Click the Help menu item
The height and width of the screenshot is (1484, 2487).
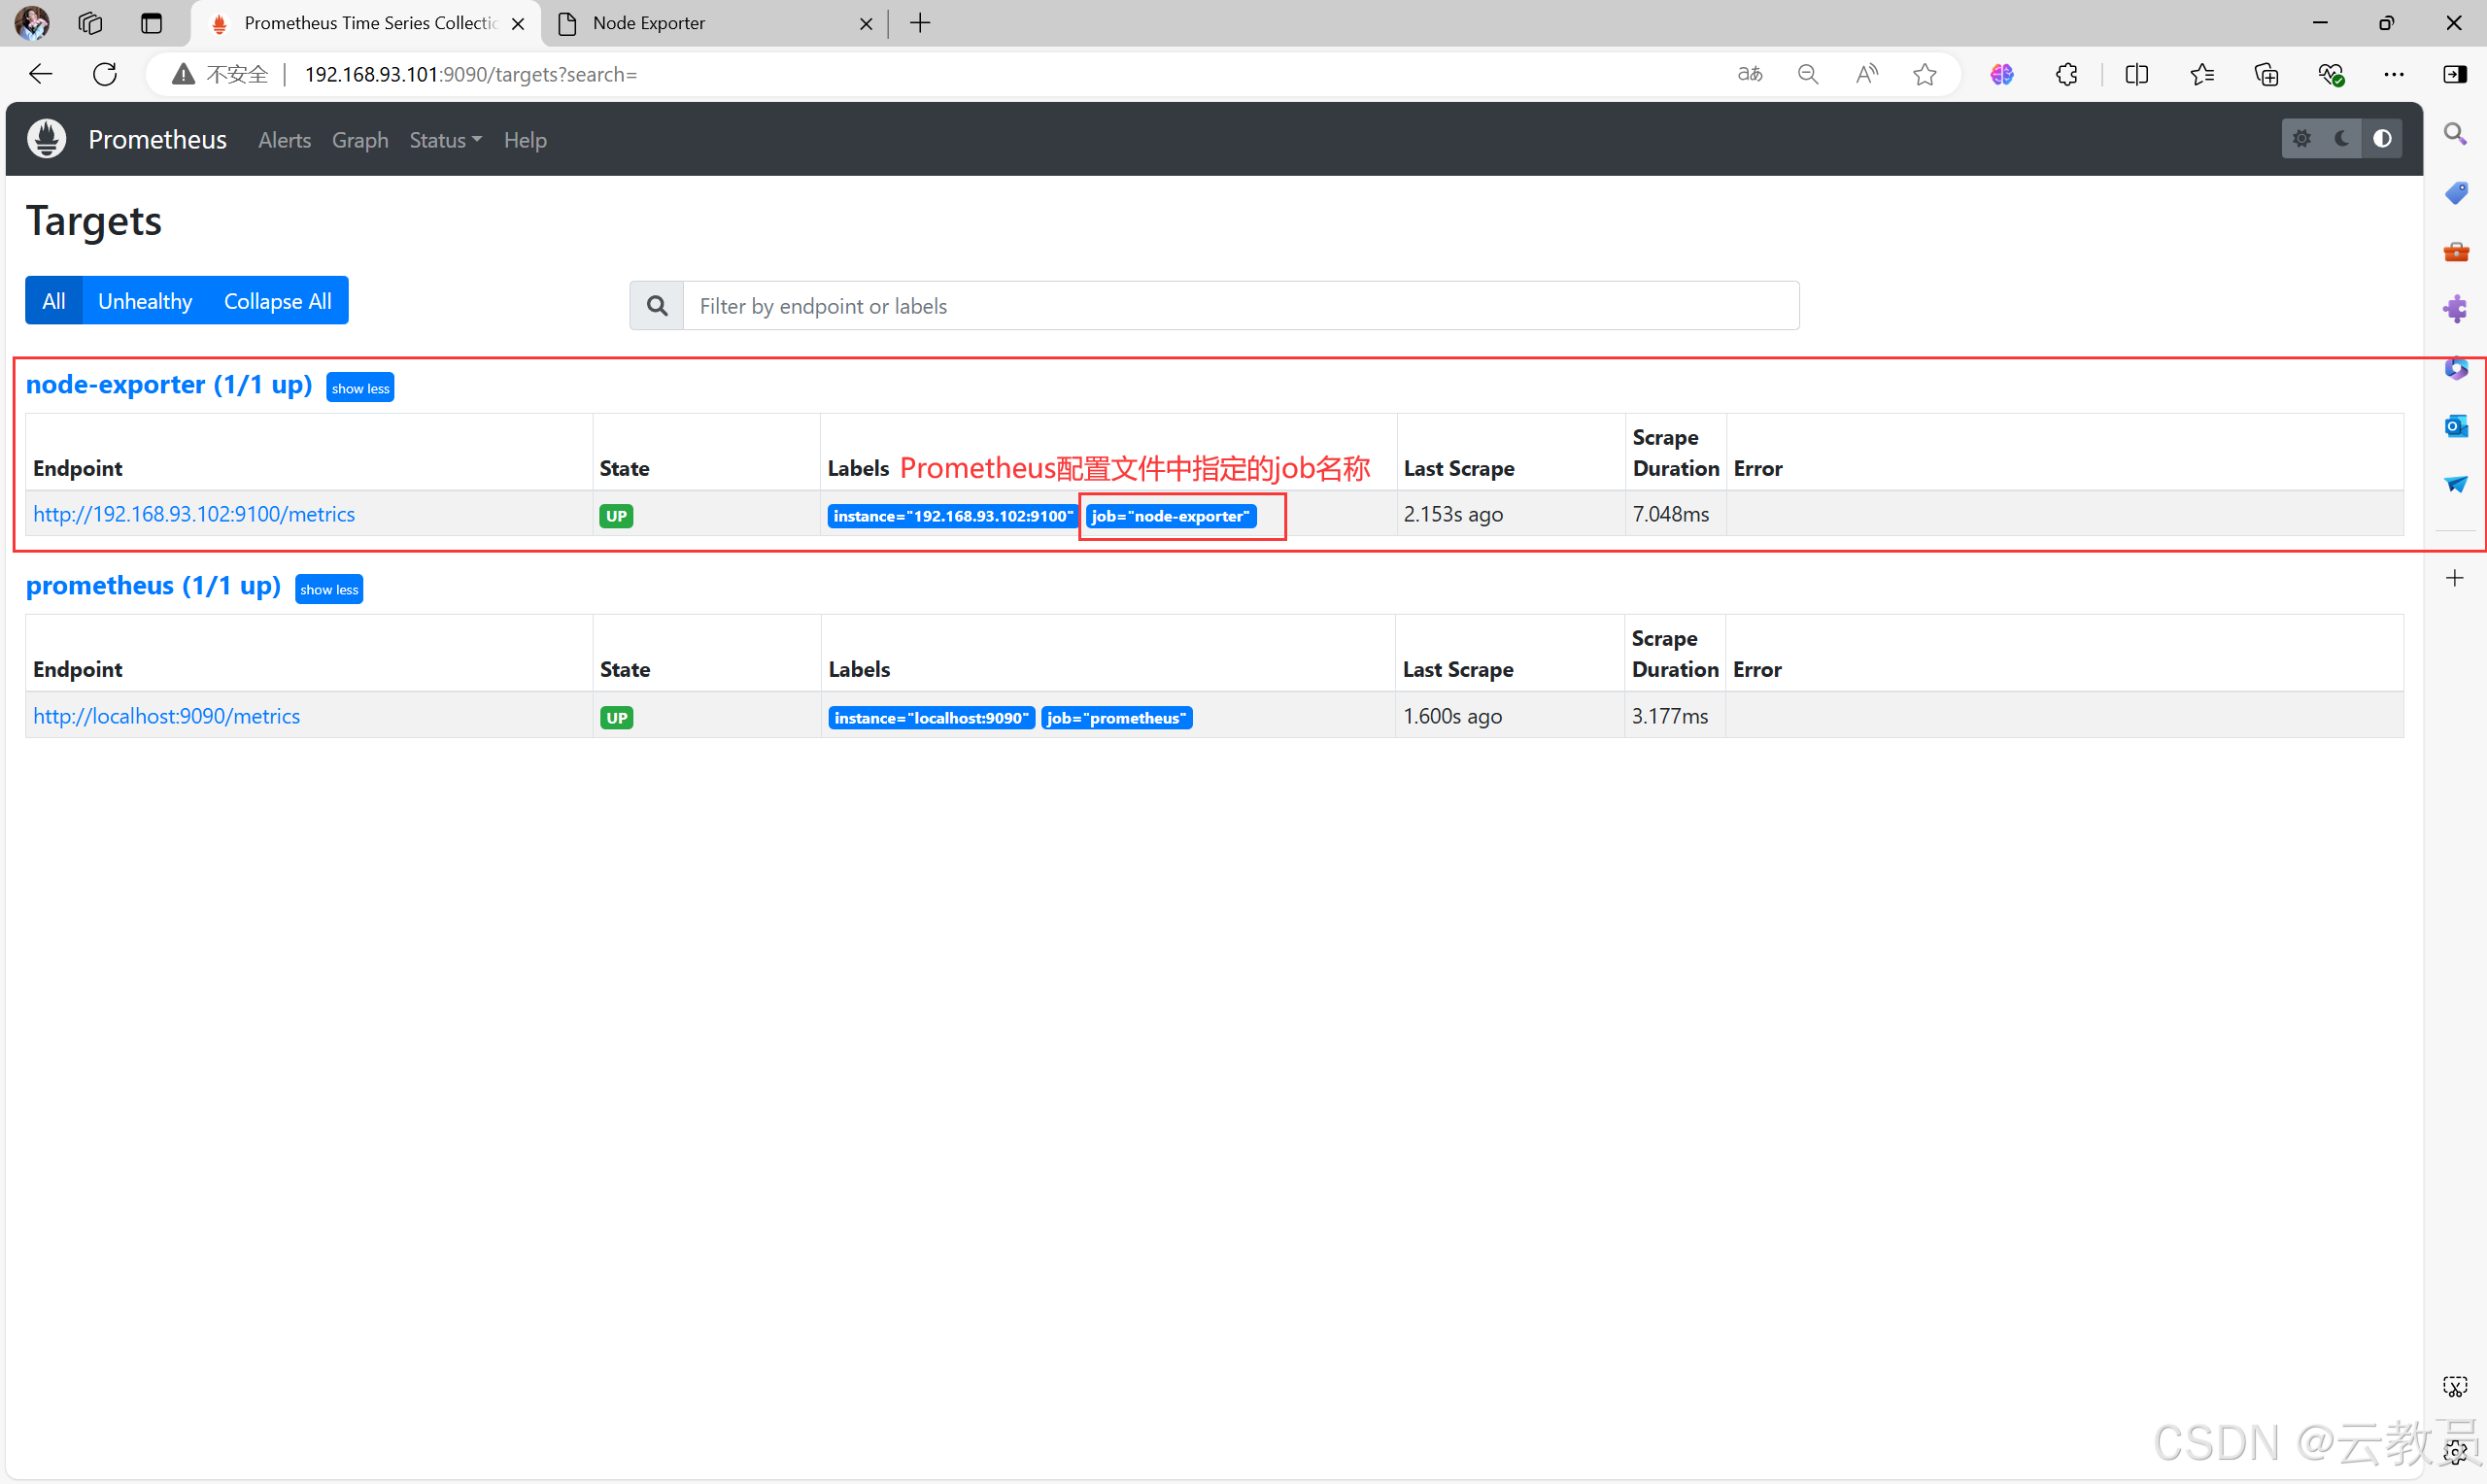pos(523,140)
